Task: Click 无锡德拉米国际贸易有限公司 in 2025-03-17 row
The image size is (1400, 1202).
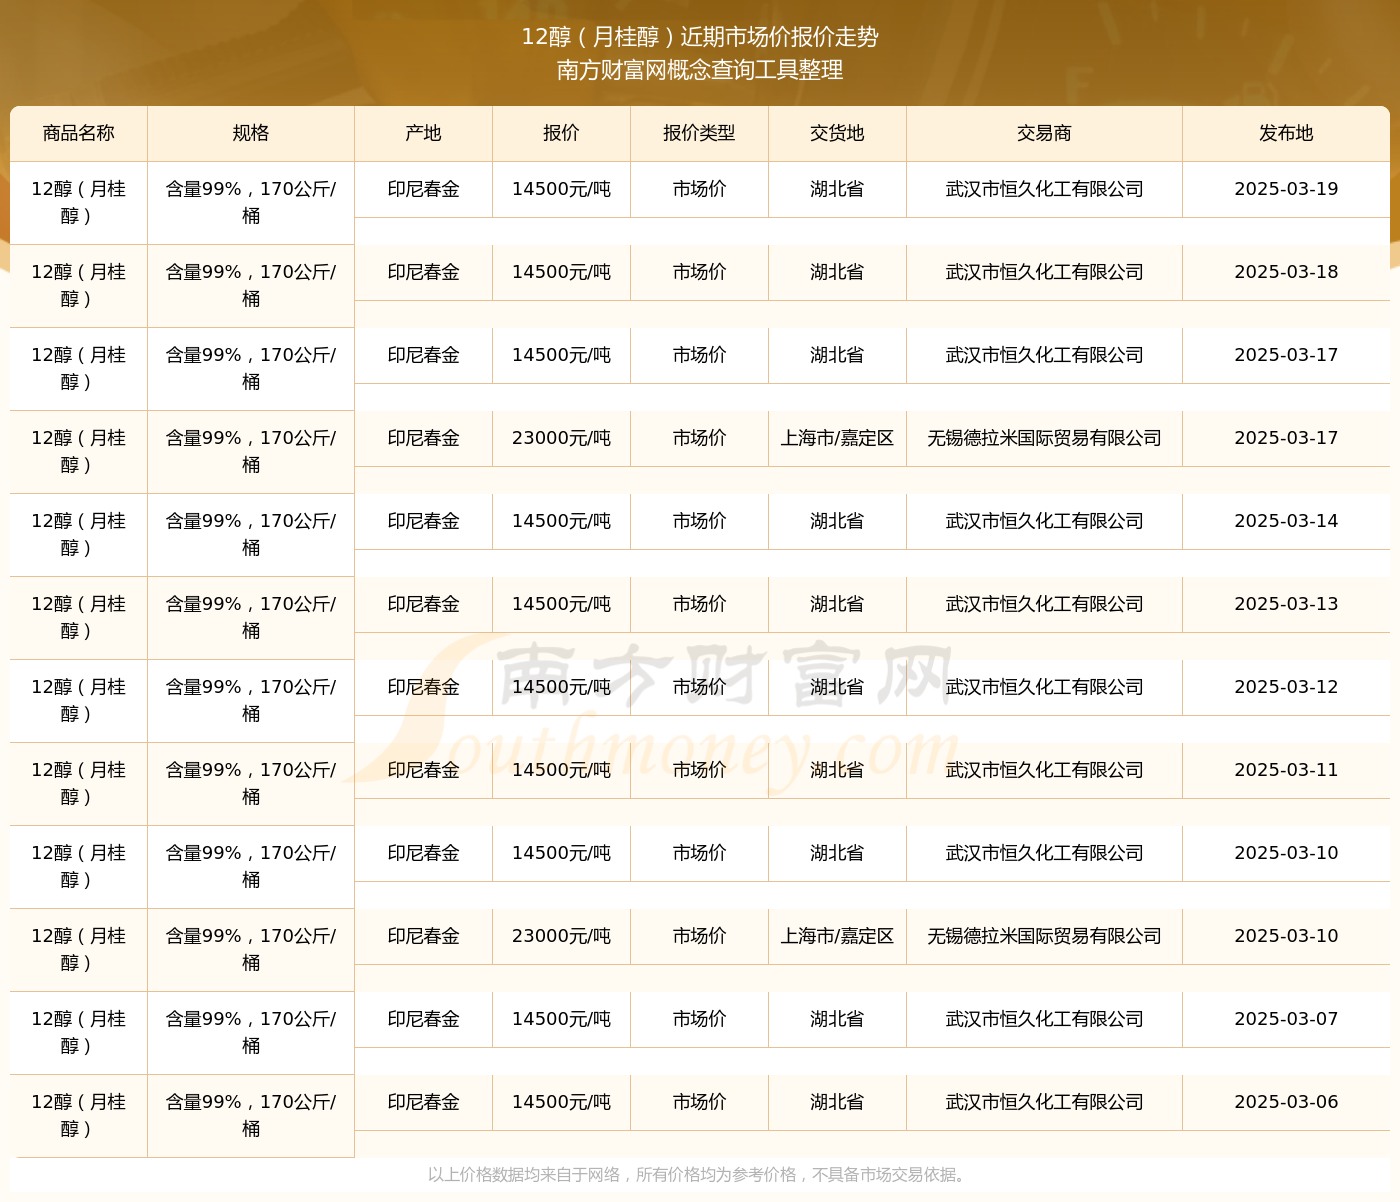Action: coord(1044,438)
